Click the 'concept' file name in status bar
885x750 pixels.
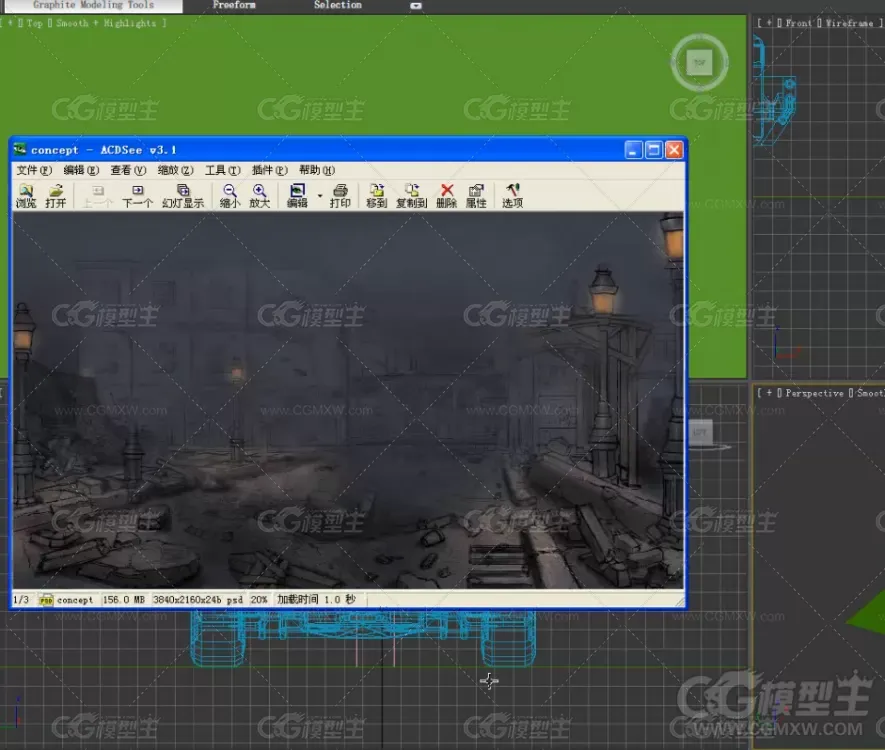[75, 600]
